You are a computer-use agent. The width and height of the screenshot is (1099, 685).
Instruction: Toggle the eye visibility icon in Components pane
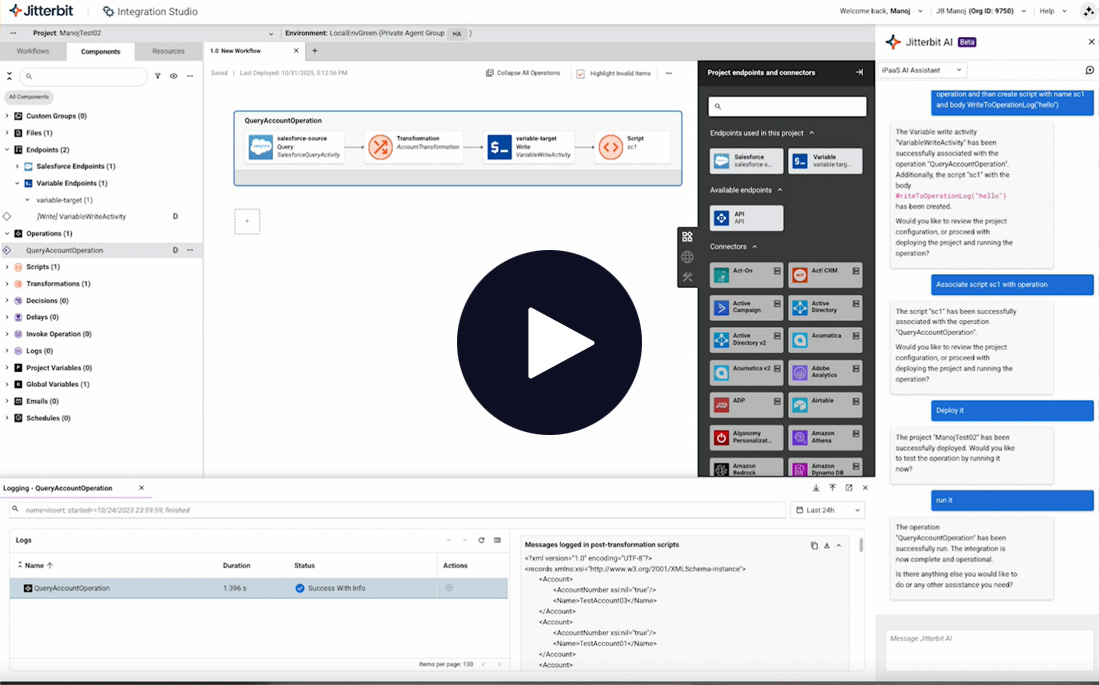pos(173,76)
